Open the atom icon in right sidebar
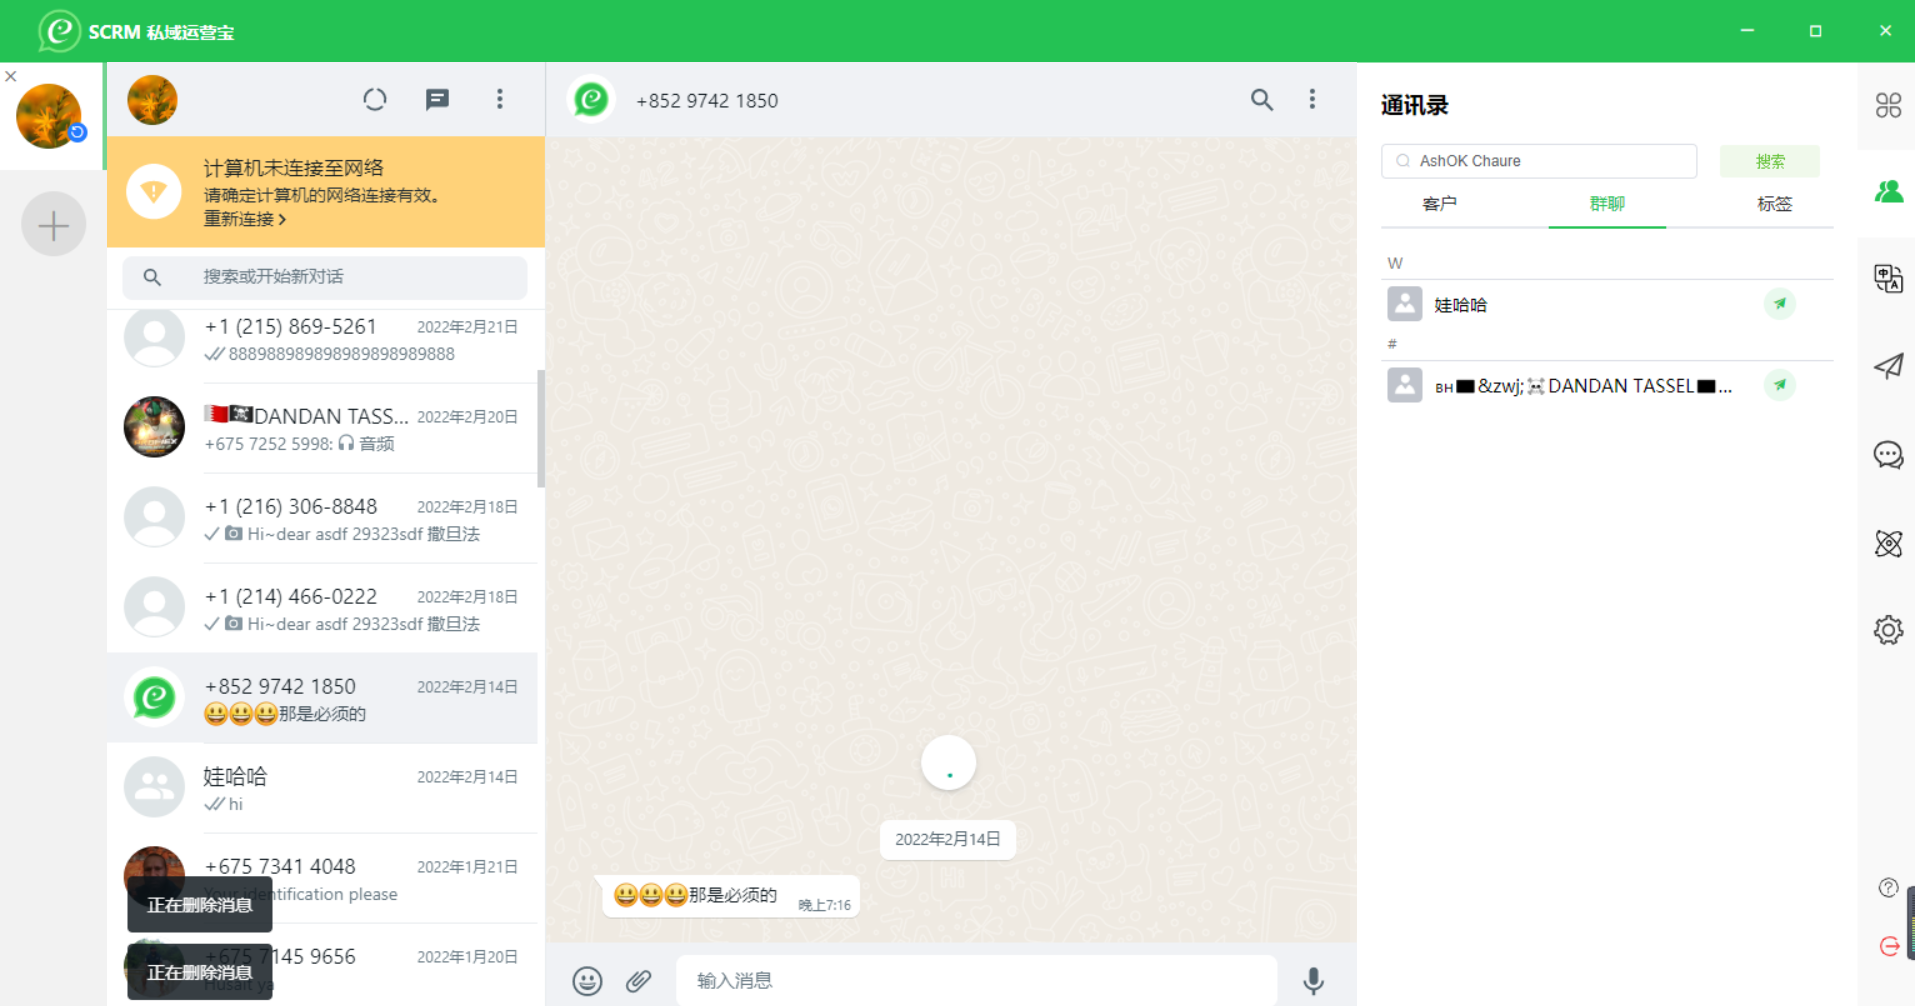The width and height of the screenshot is (1915, 1006). [x=1888, y=543]
